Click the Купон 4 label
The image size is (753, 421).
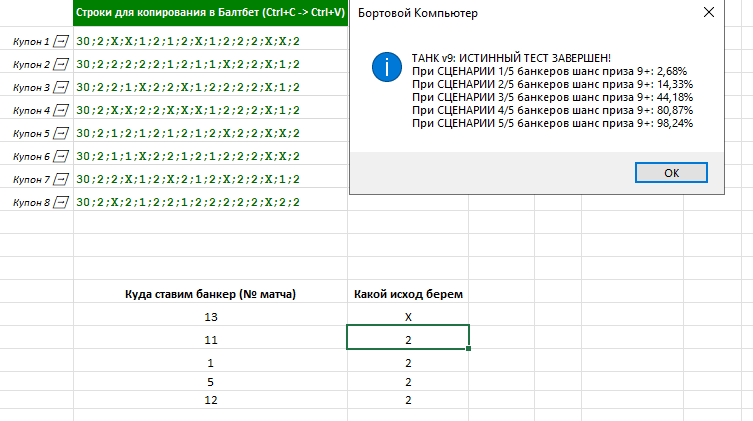(31, 111)
